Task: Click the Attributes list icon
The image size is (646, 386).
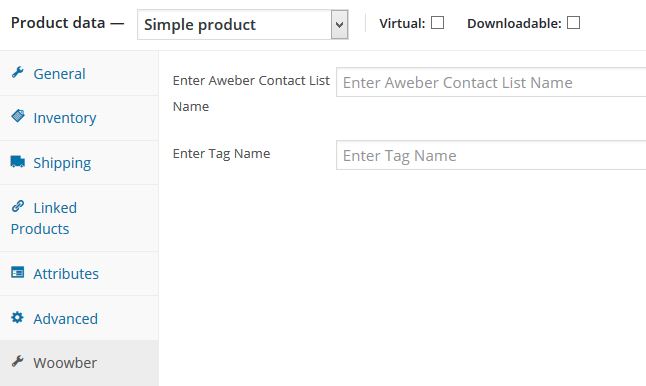Action: 17,272
